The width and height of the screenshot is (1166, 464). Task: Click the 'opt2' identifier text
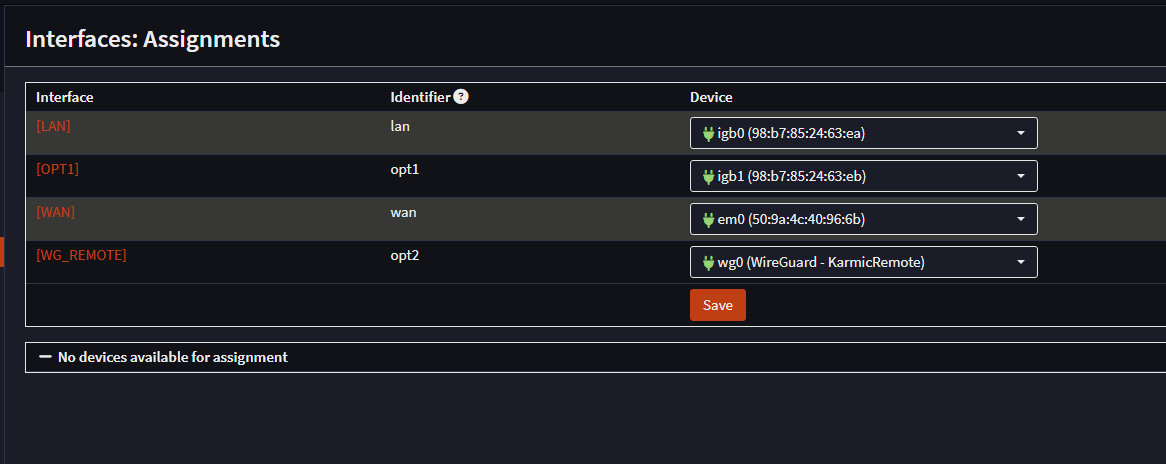(405, 255)
